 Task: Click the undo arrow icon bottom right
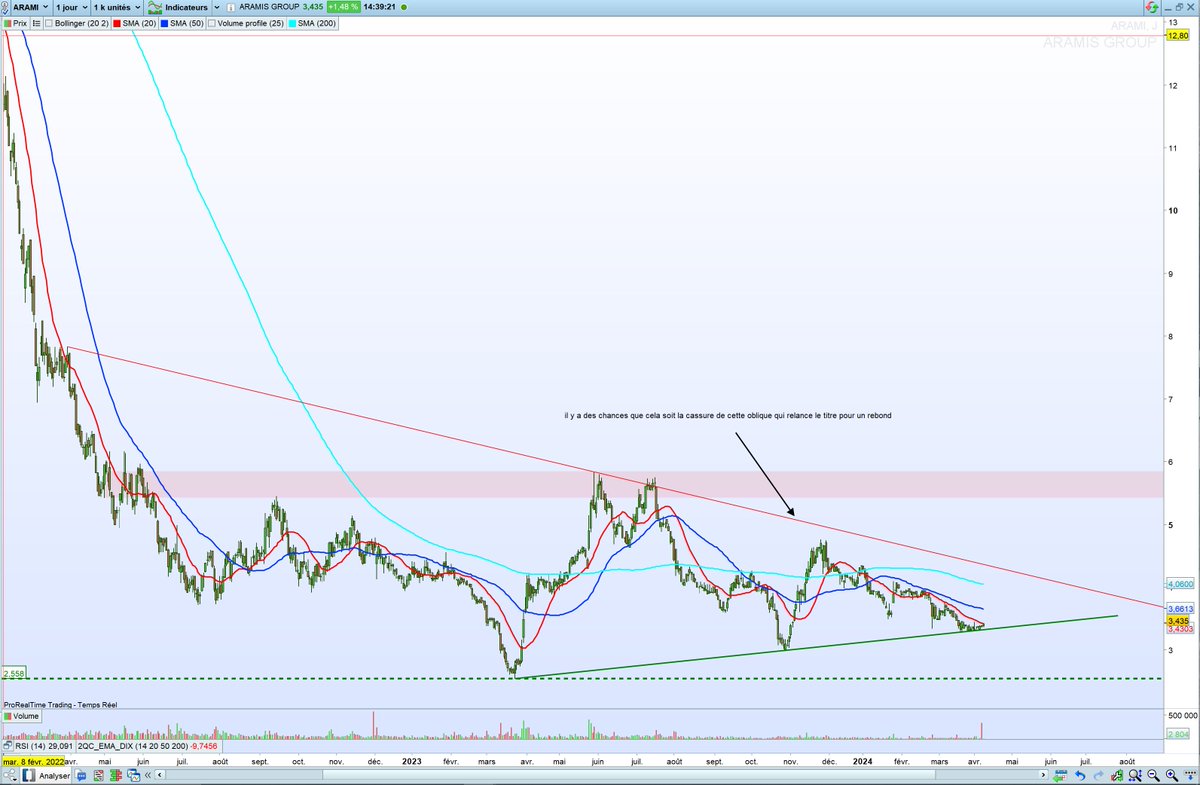(1080, 775)
